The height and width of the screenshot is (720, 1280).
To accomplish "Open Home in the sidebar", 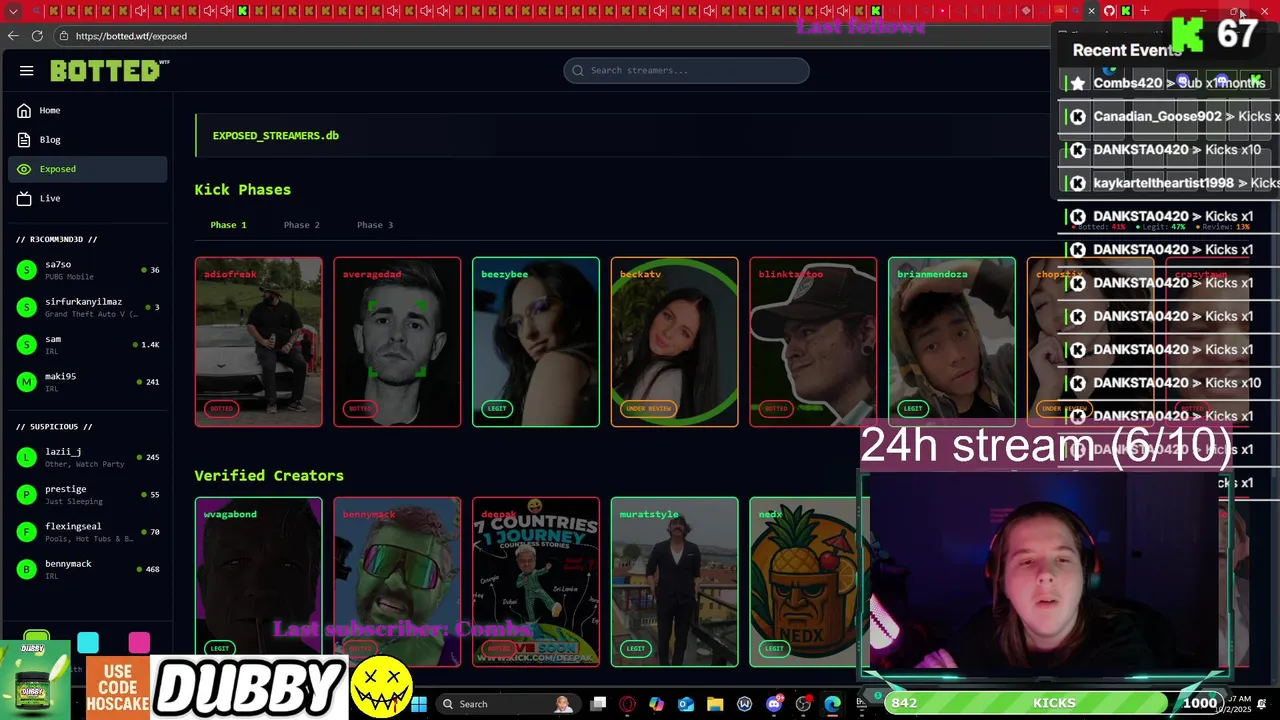I will pos(88,110).
